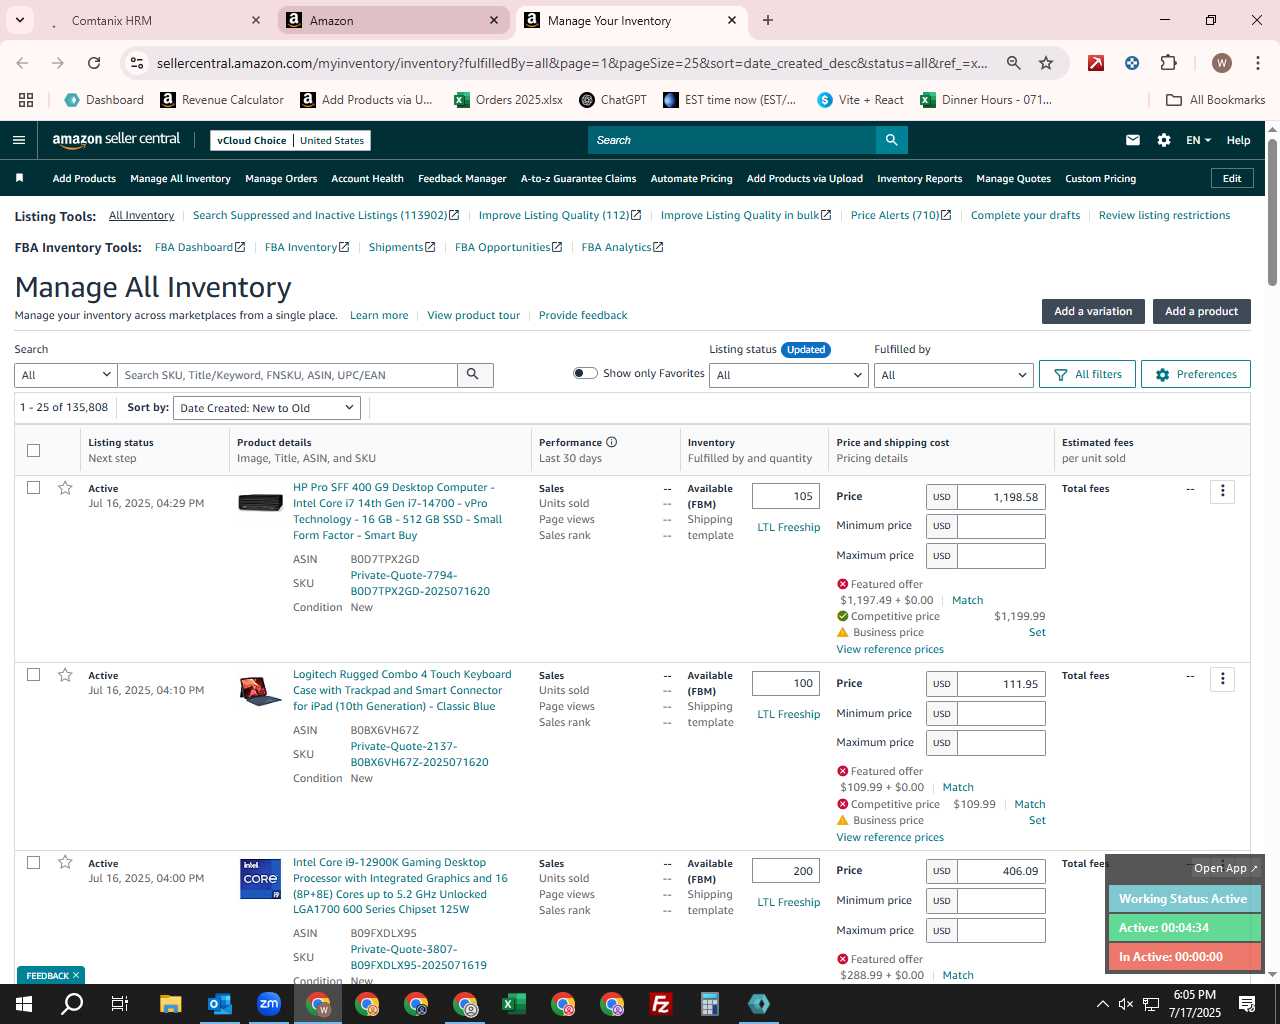The height and width of the screenshot is (1024, 1280).
Task: Open the Listing status dropdown
Action: pos(788,375)
